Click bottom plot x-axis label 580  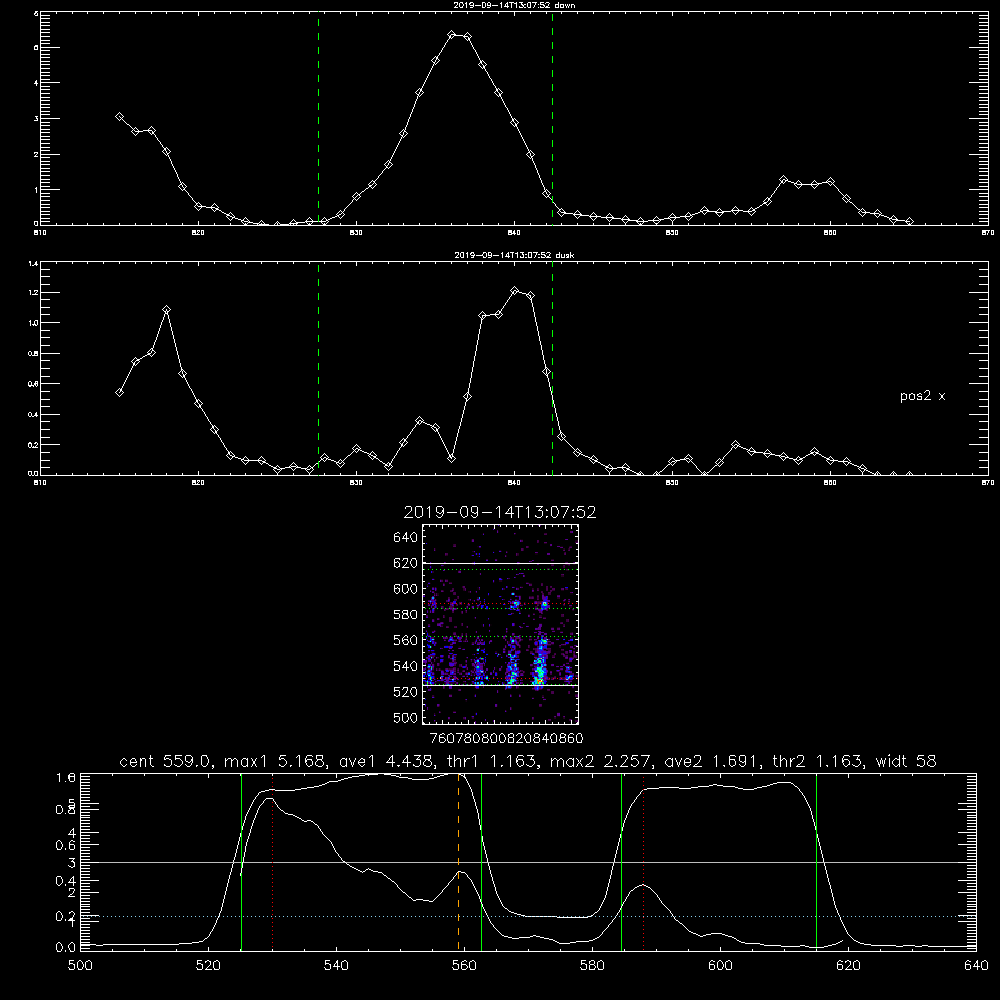(592, 966)
